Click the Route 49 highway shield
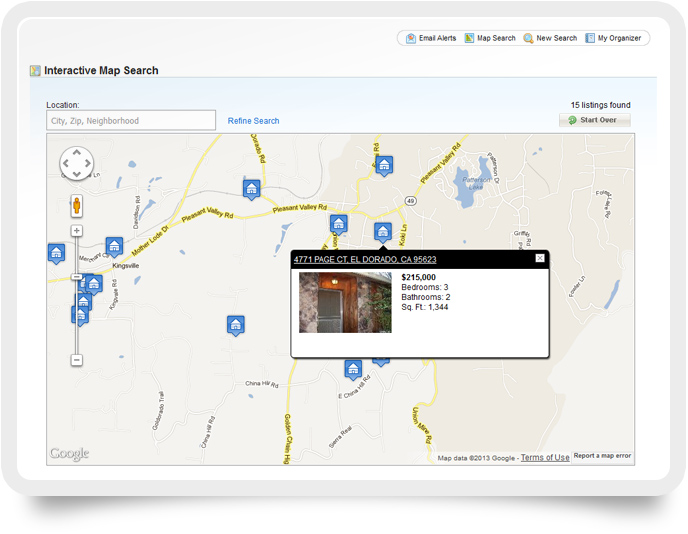This screenshot has width=688, height=534. (410, 201)
